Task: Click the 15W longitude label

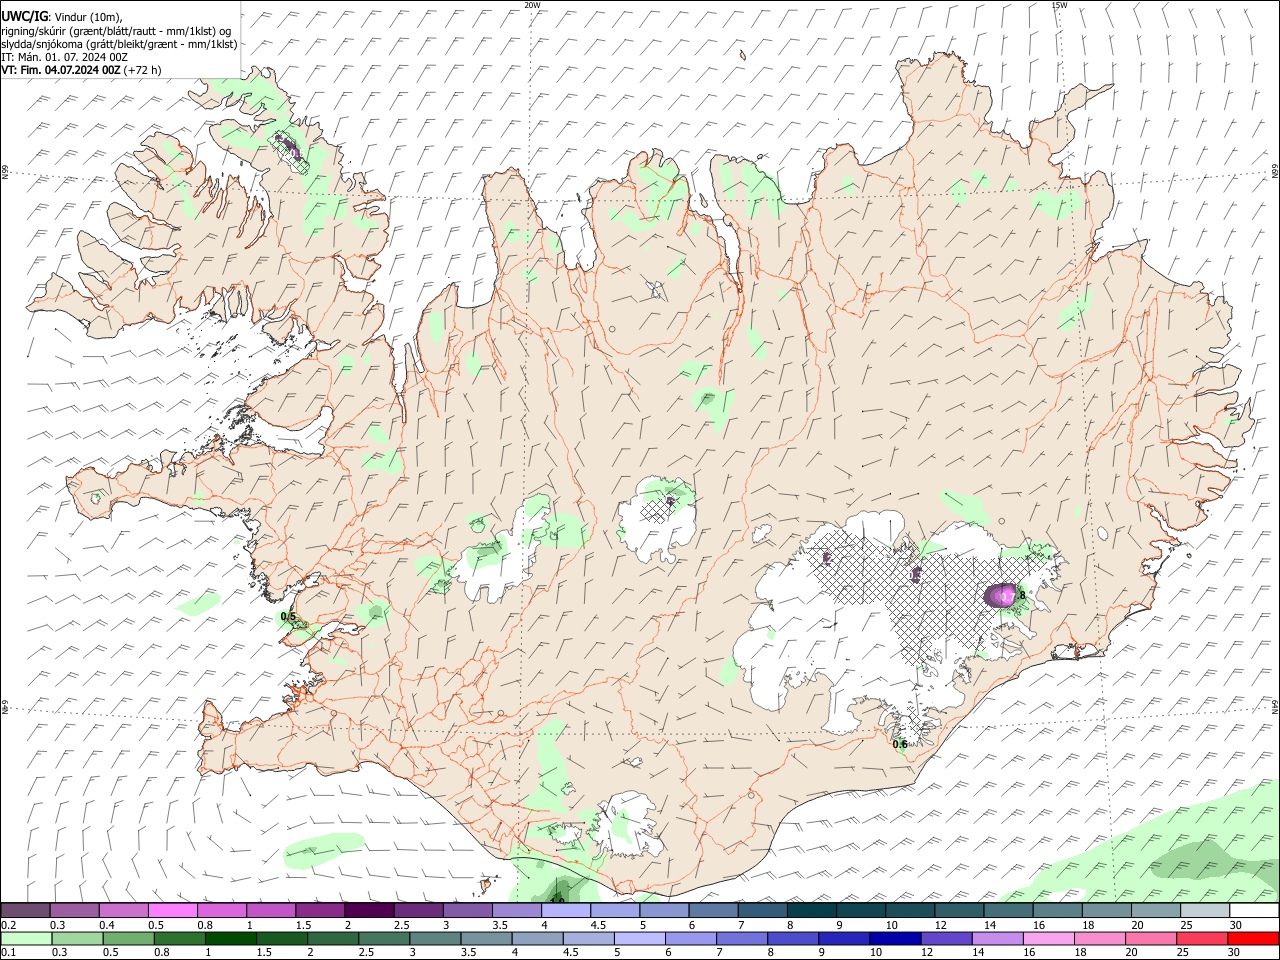Action: tap(1059, 5)
